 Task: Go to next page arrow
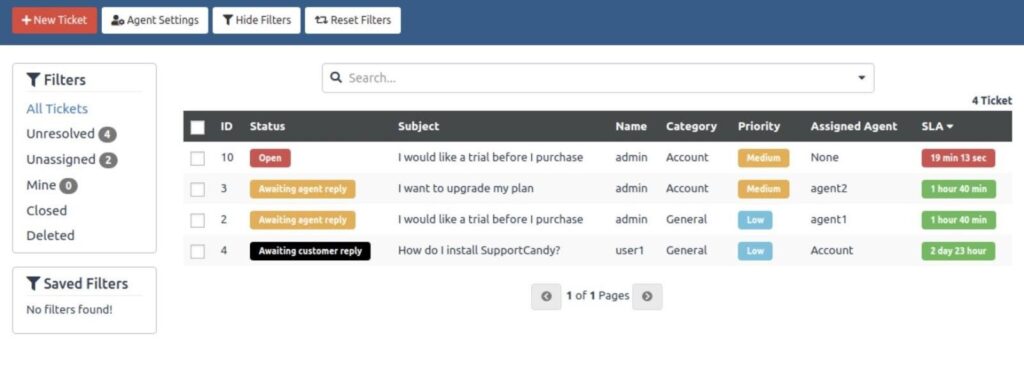[647, 296]
